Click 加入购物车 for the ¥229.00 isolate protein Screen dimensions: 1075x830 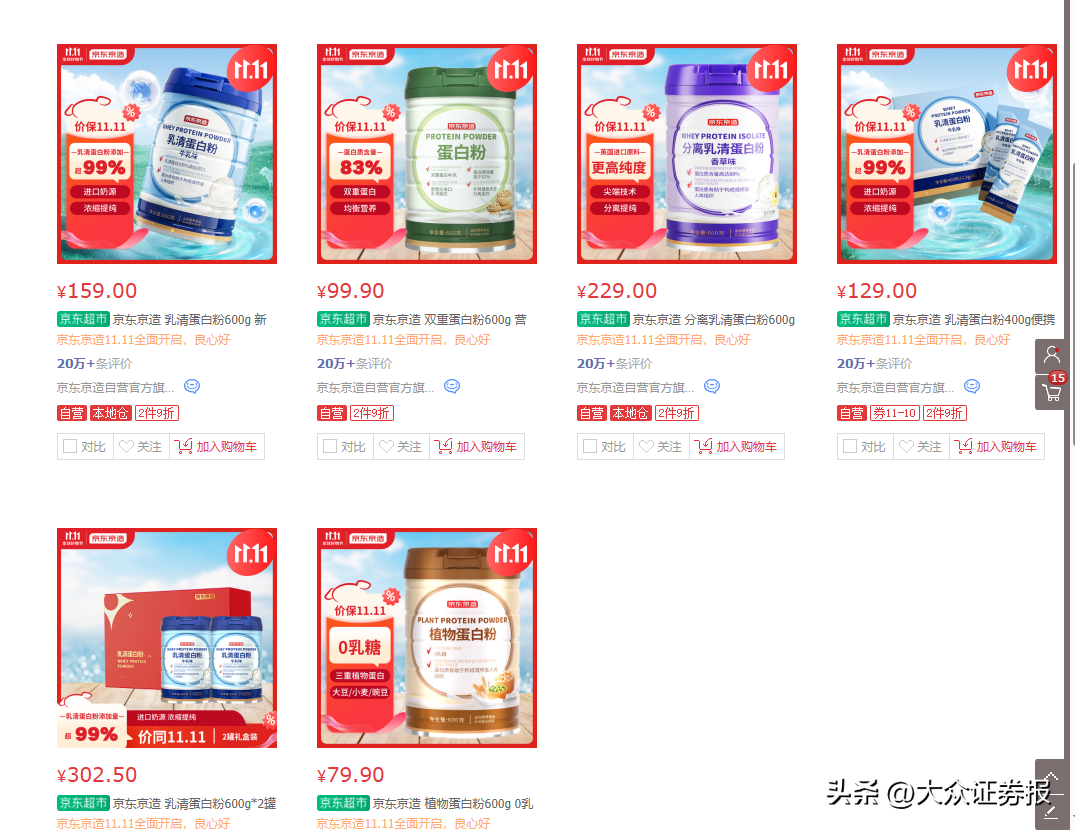click(736, 447)
